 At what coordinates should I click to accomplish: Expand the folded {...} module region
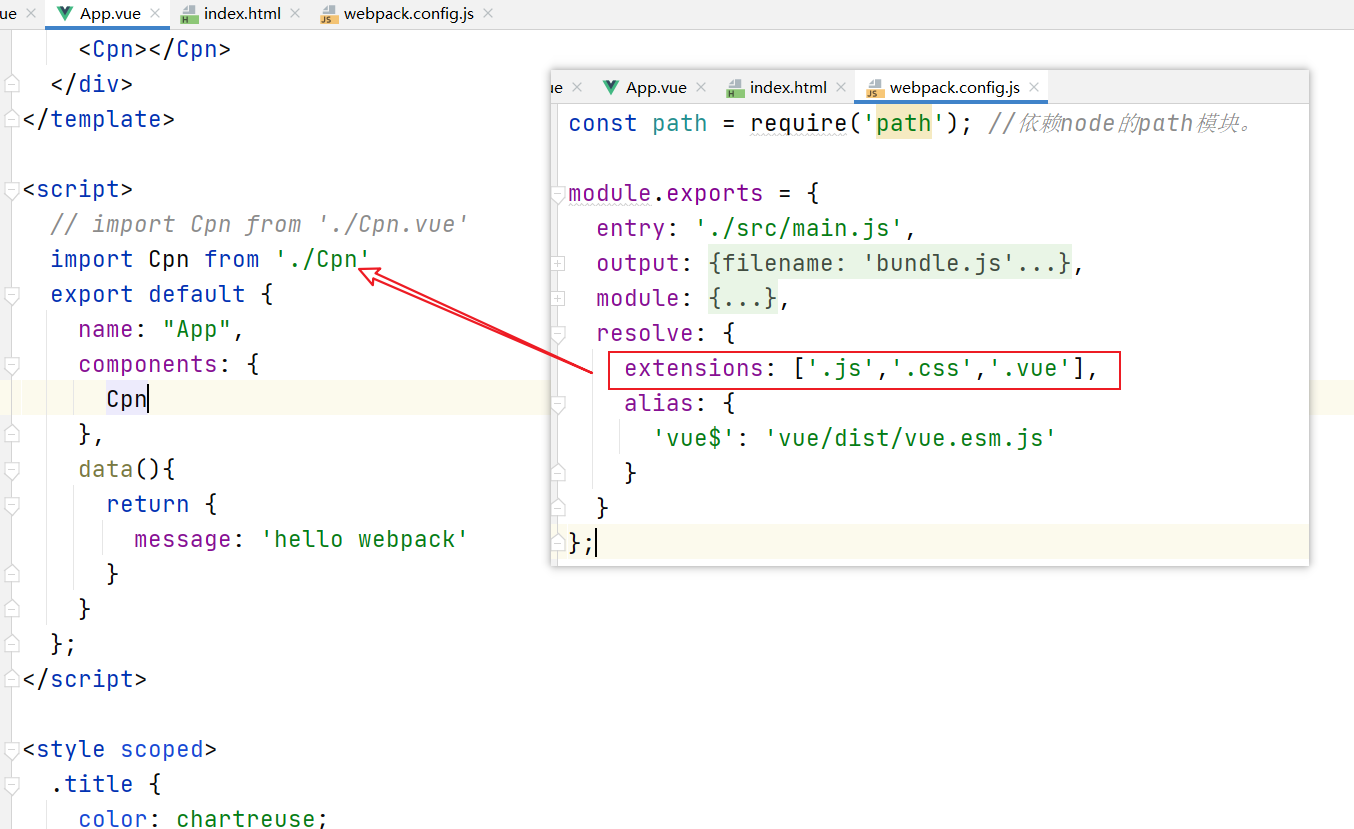tap(742, 299)
